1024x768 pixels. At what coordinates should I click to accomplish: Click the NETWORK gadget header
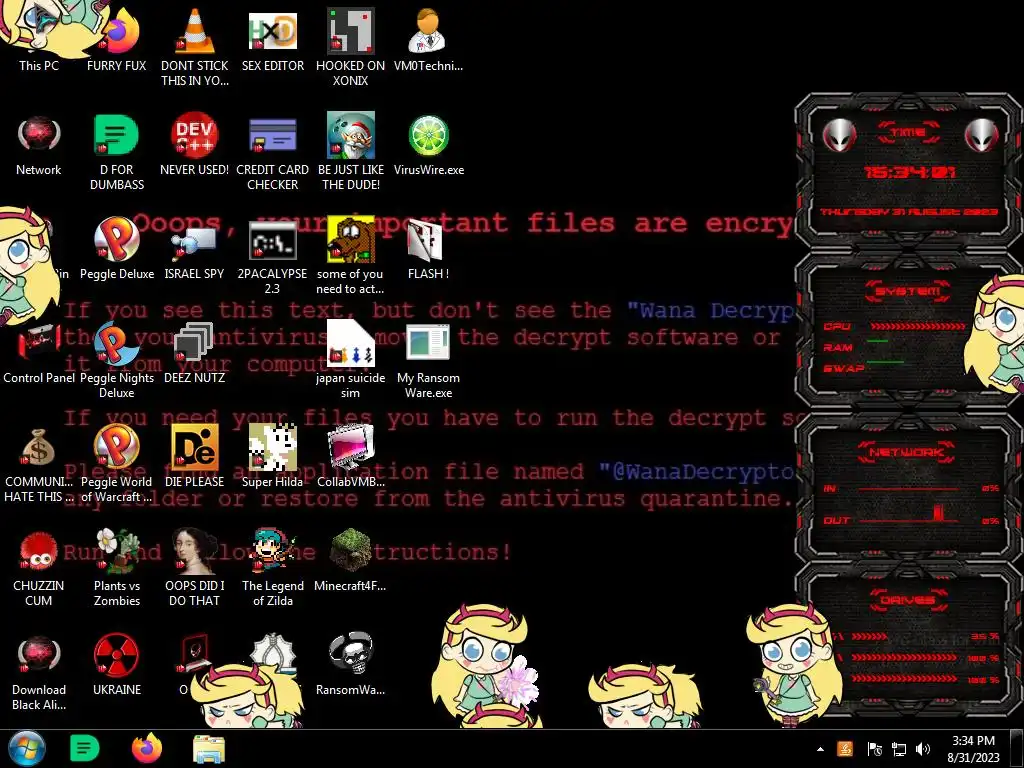click(906, 452)
